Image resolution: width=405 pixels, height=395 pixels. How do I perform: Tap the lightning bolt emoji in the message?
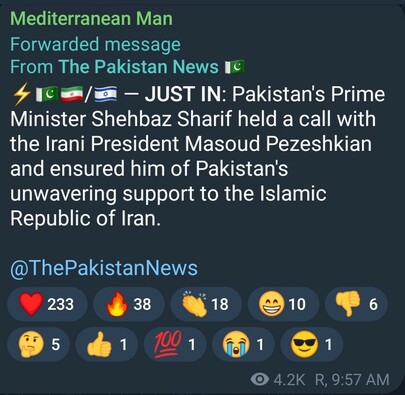[x=21, y=94]
